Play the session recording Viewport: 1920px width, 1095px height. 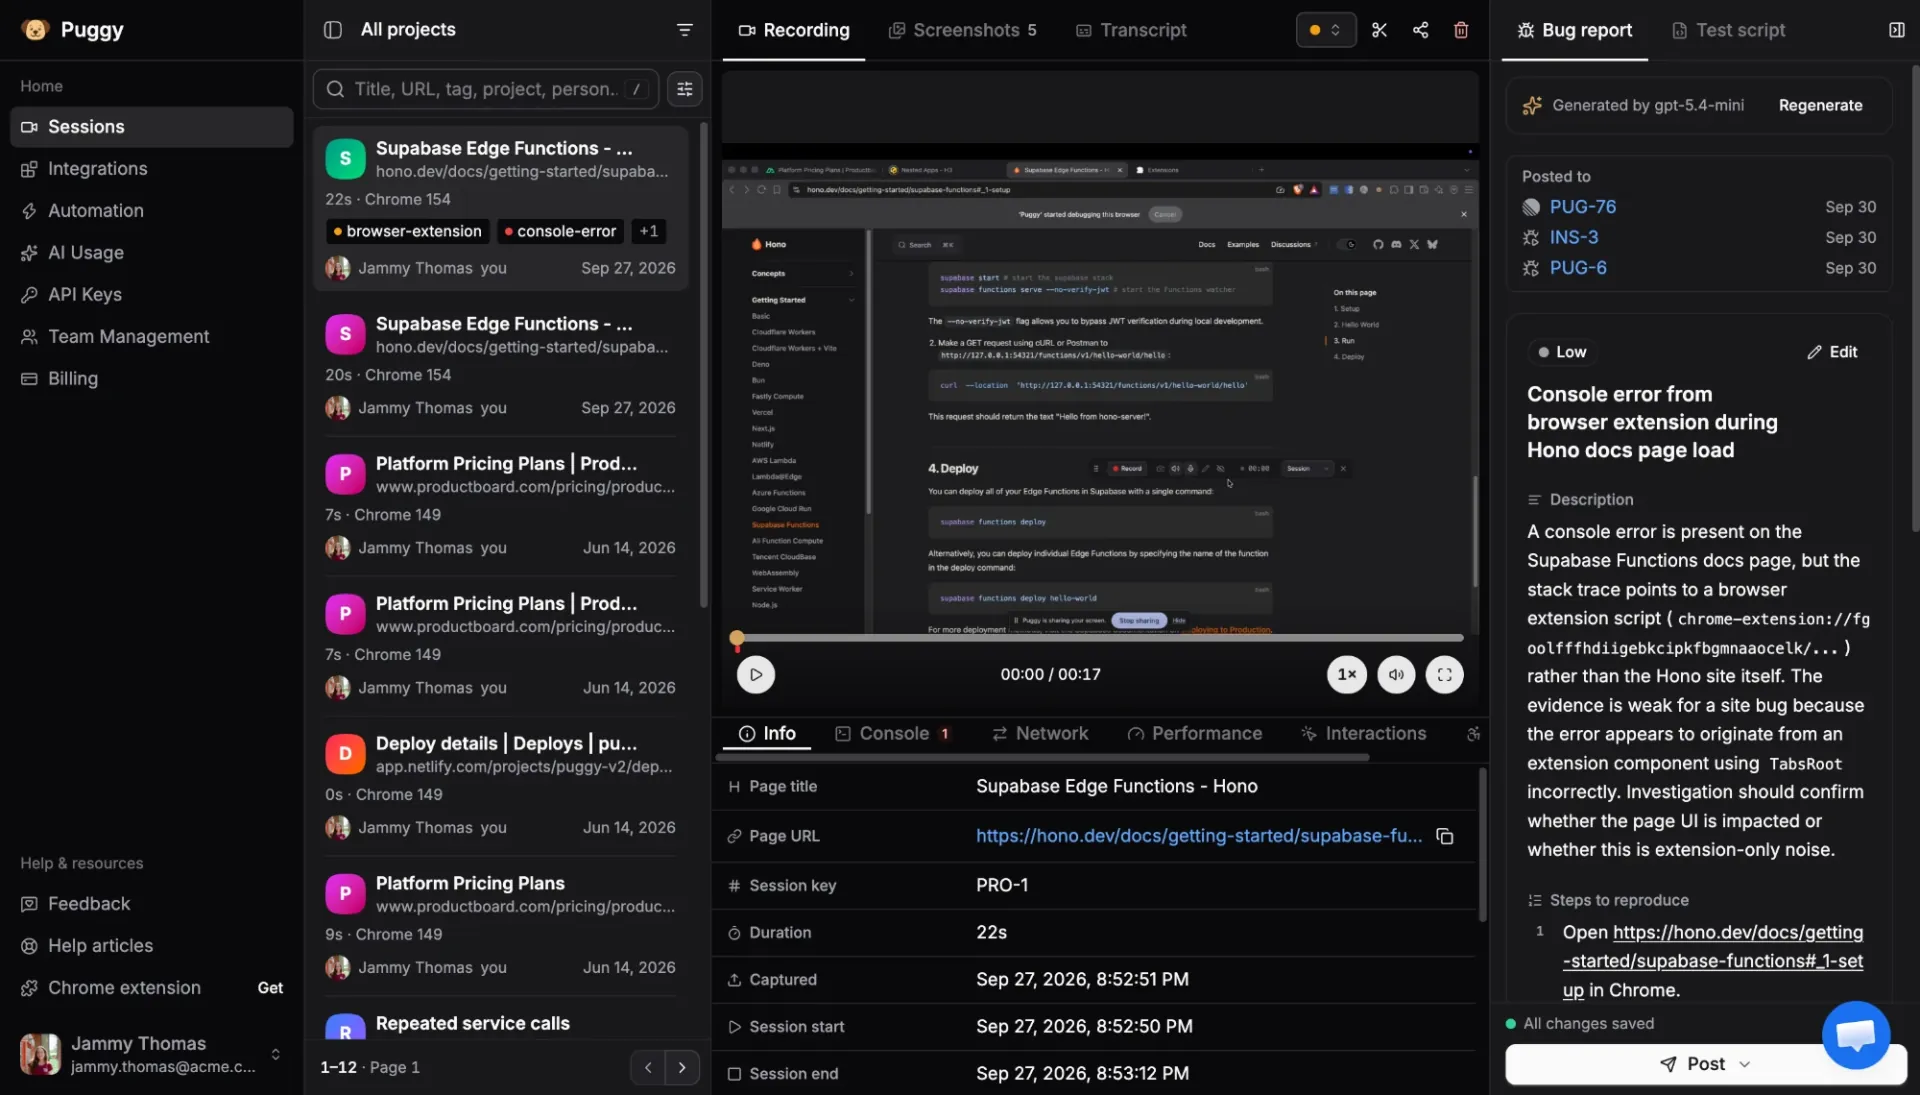point(756,675)
